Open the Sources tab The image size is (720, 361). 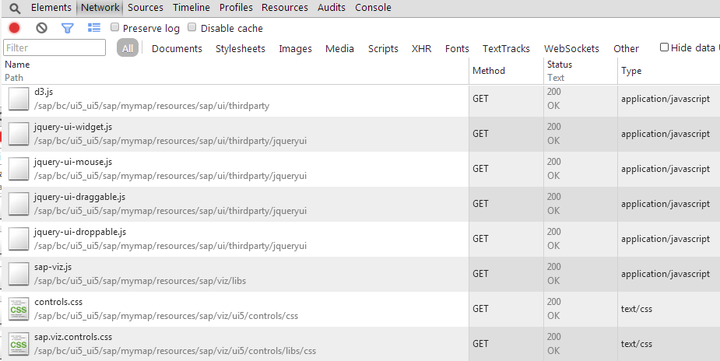coord(145,7)
